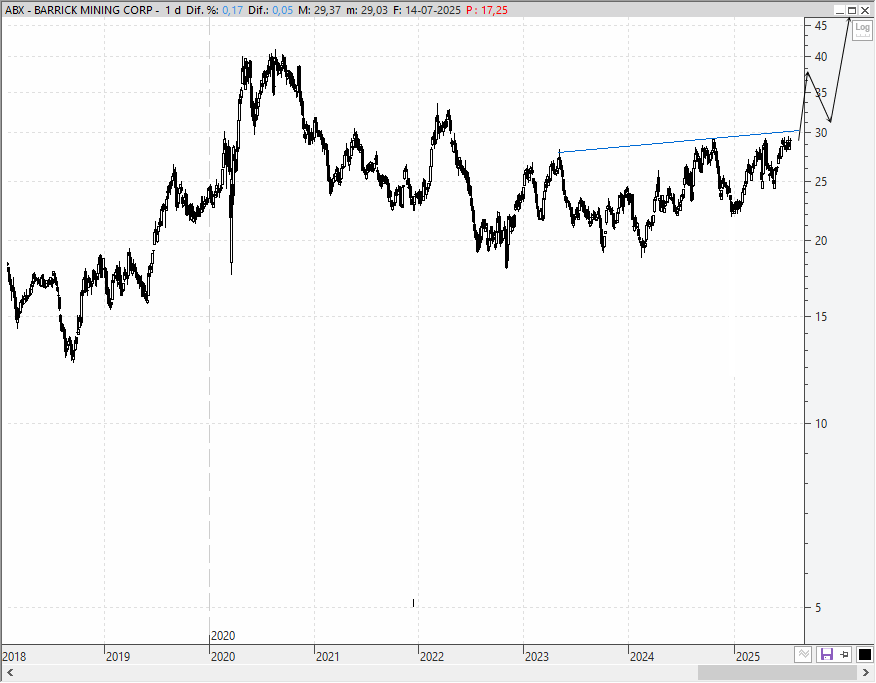The width and height of the screenshot is (876, 683).
Task: Click the horizontal scrollbar right arrow
Action: pos(867,673)
